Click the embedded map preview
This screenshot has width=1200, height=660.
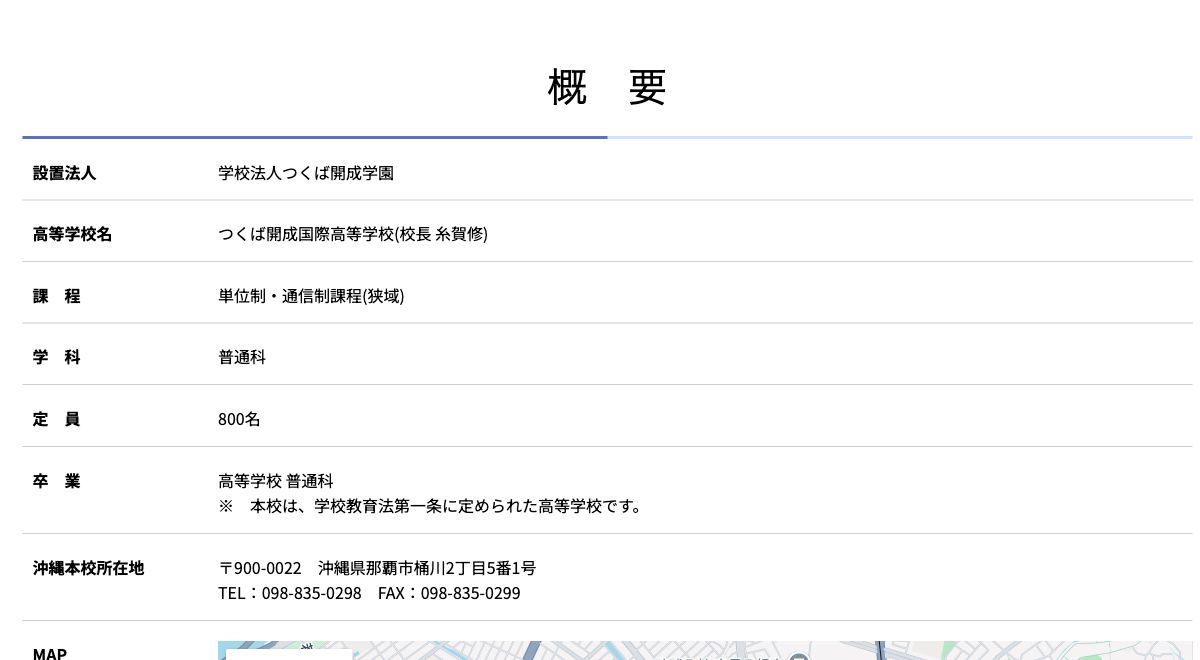705,651
